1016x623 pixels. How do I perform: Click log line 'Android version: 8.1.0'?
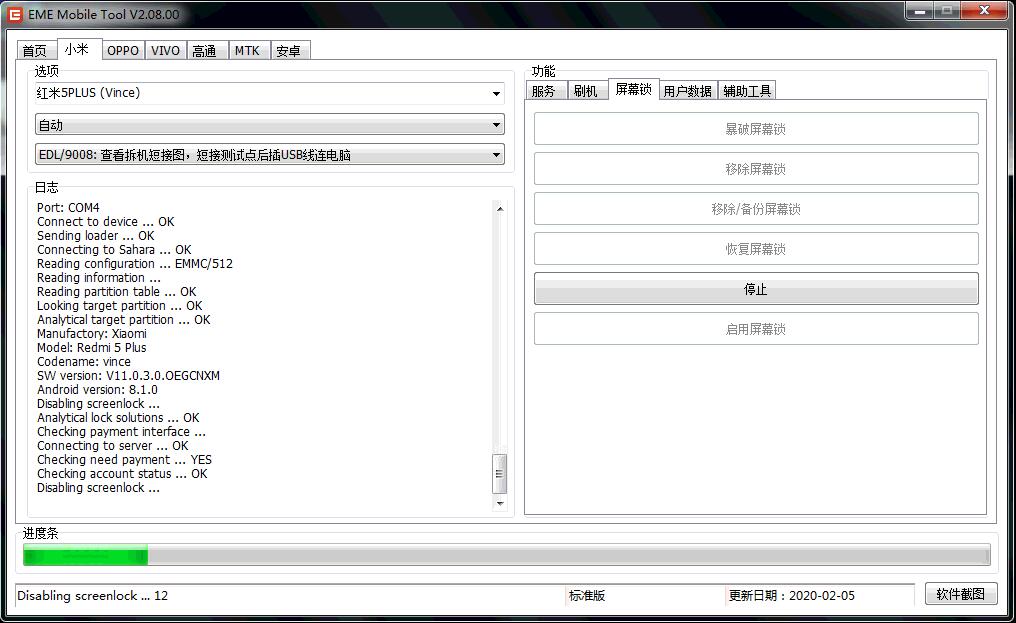97,390
